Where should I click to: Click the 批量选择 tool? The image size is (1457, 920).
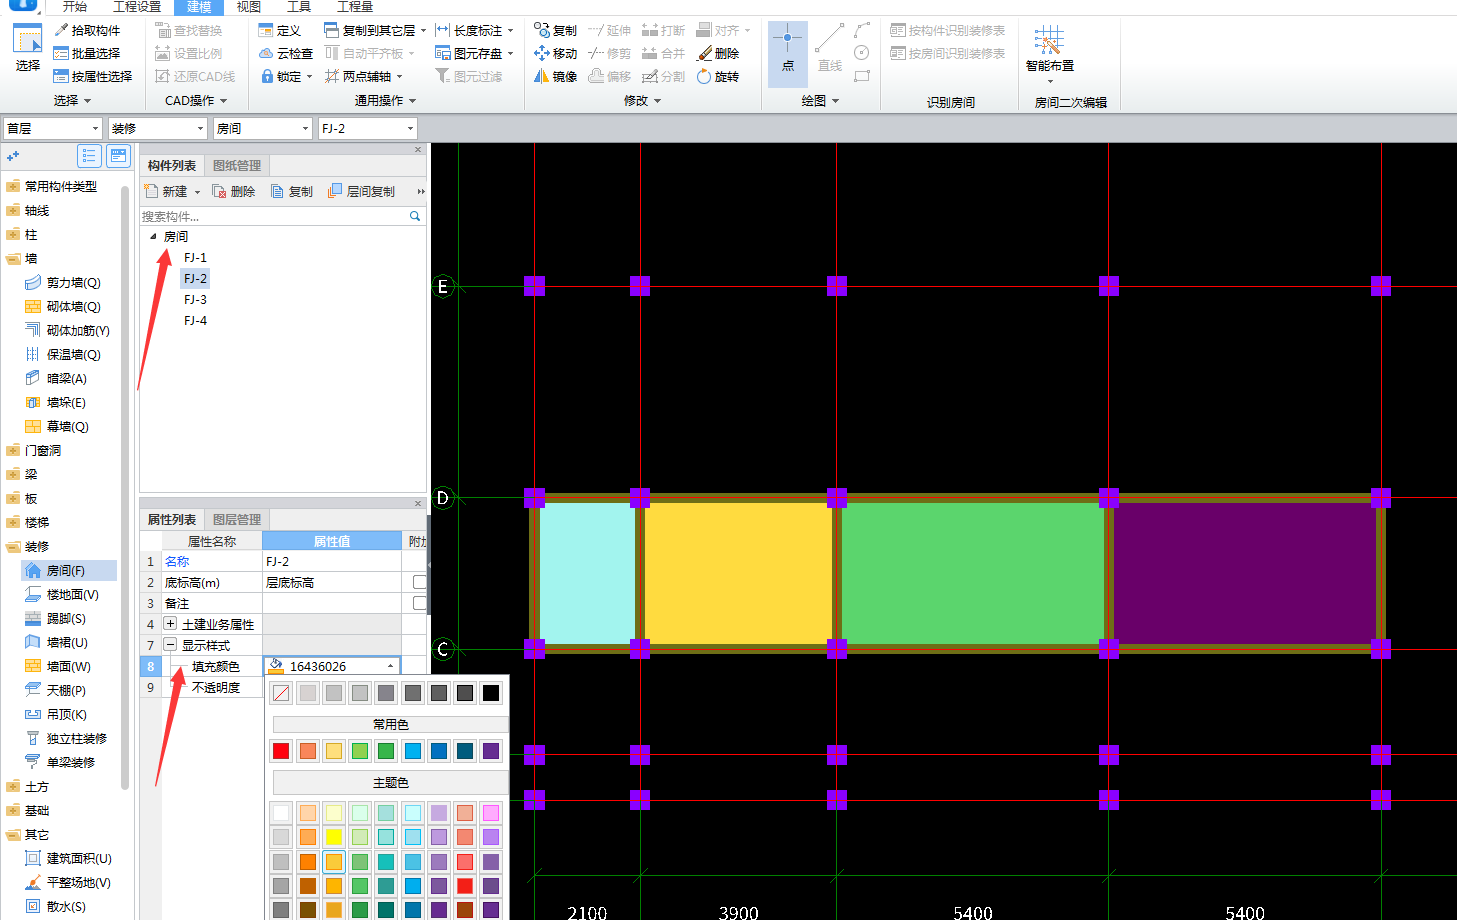[87, 53]
